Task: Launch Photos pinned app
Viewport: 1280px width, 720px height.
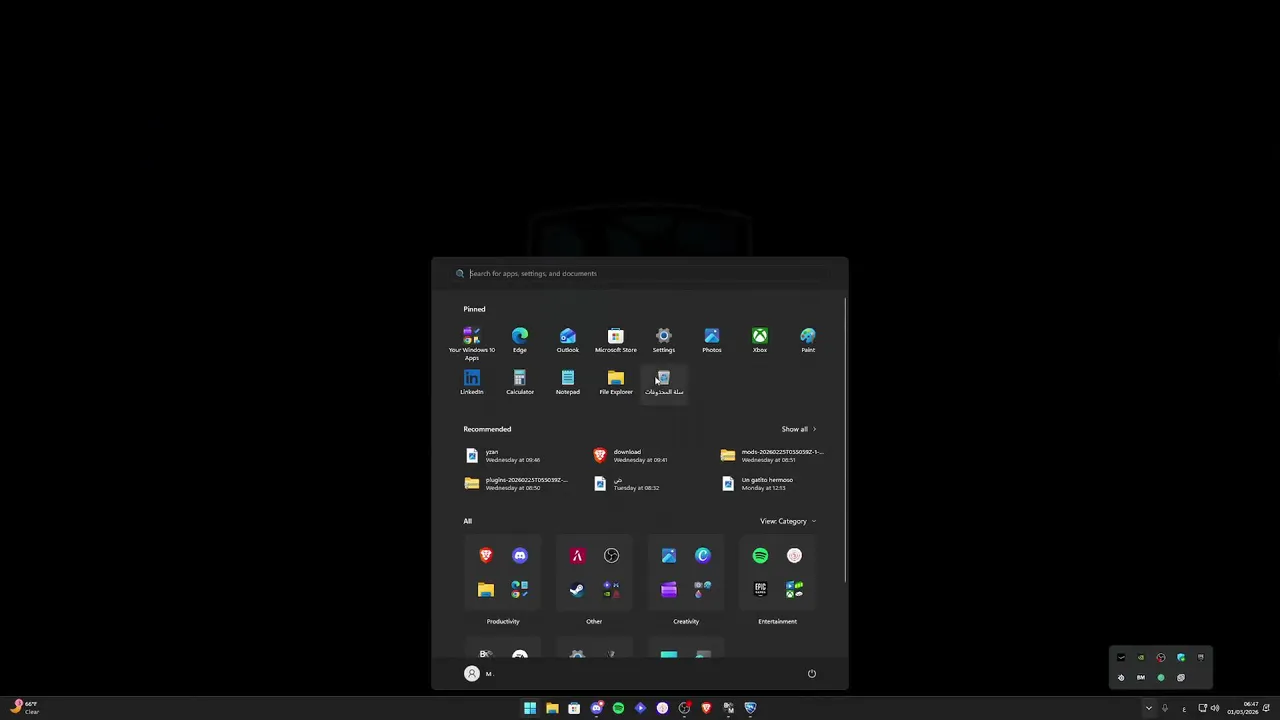Action: point(712,340)
